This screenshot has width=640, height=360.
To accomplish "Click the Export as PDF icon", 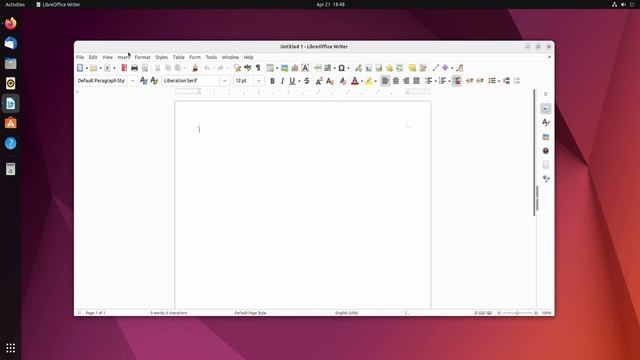I will tap(124, 68).
